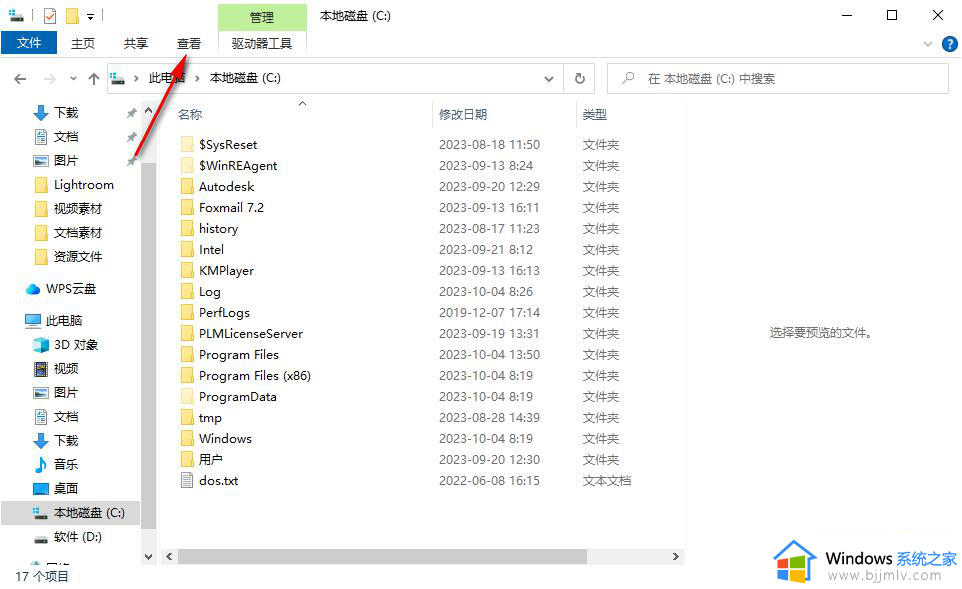
Task: Open WPS云盘 in navigation pane
Action: tap(71, 288)
